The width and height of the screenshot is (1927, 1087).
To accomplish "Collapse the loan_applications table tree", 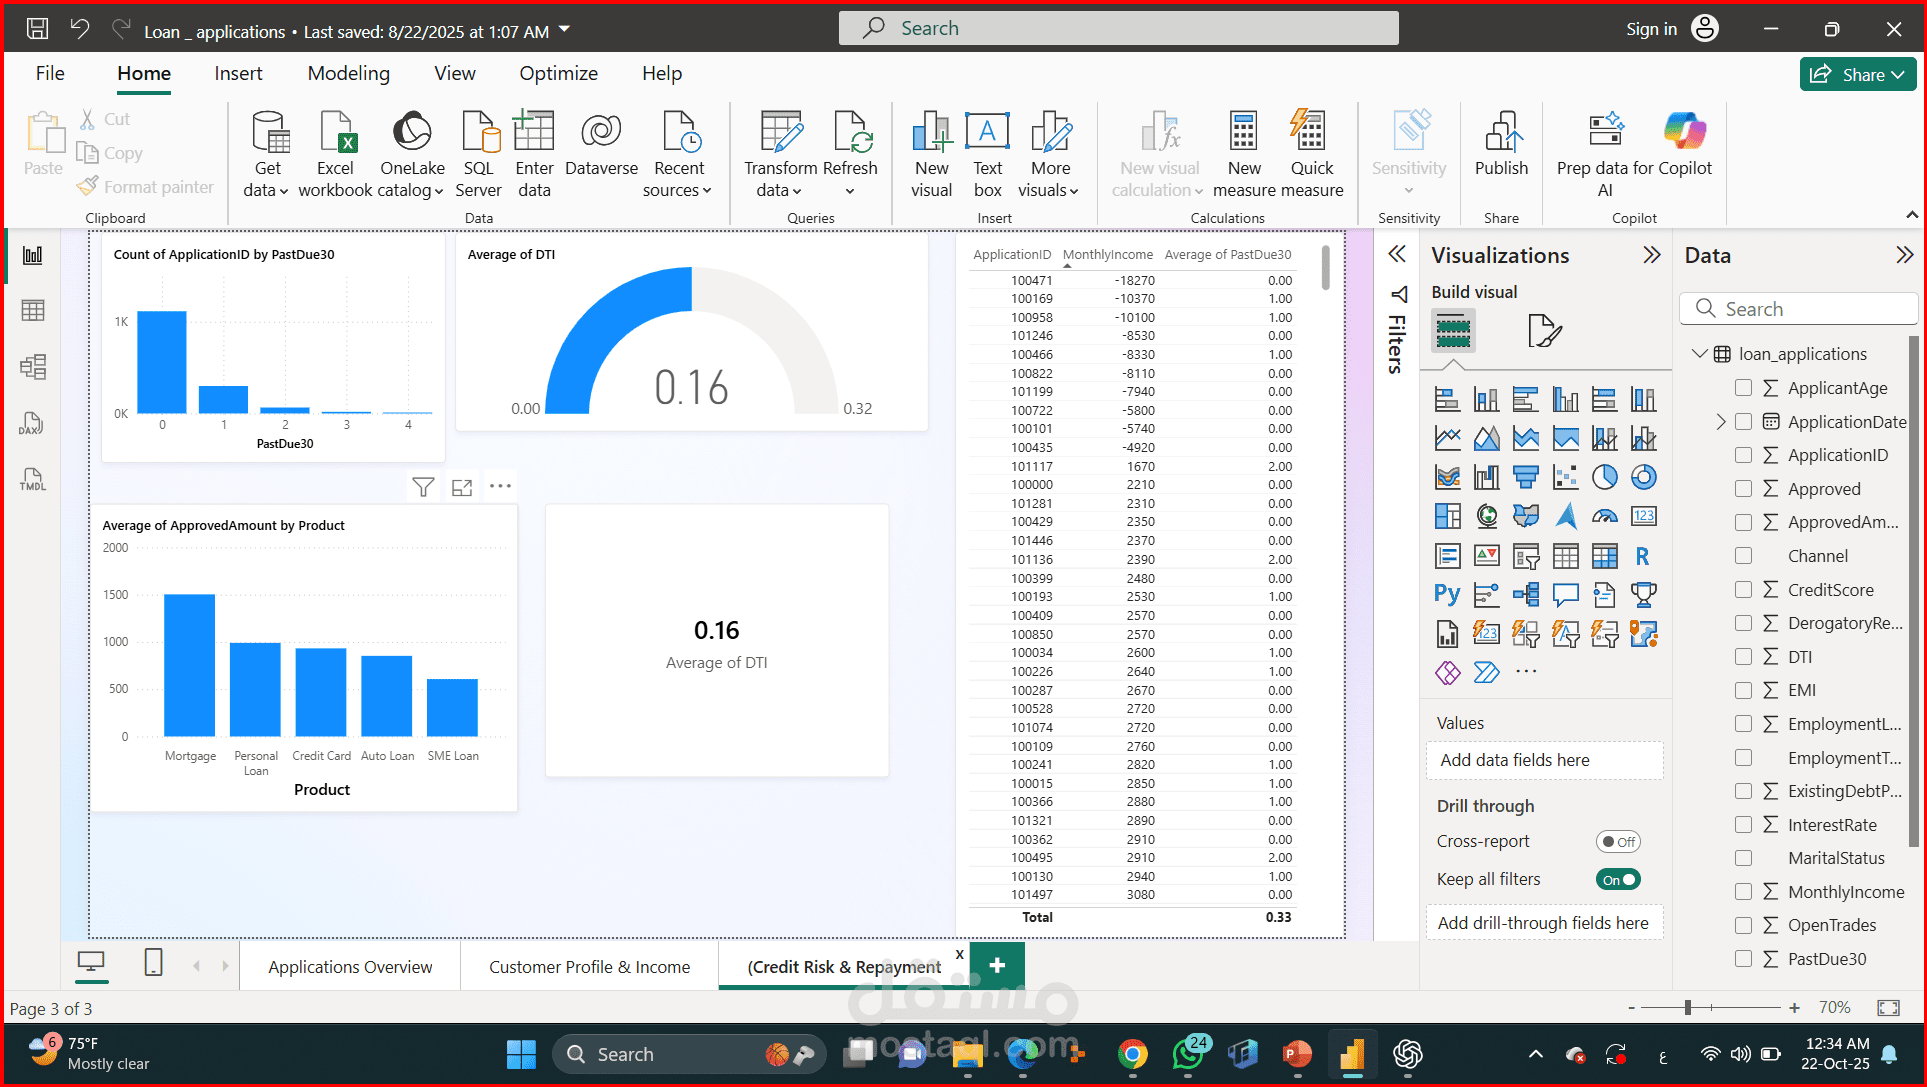I will pyautogui.click(x=1699, y=354).
